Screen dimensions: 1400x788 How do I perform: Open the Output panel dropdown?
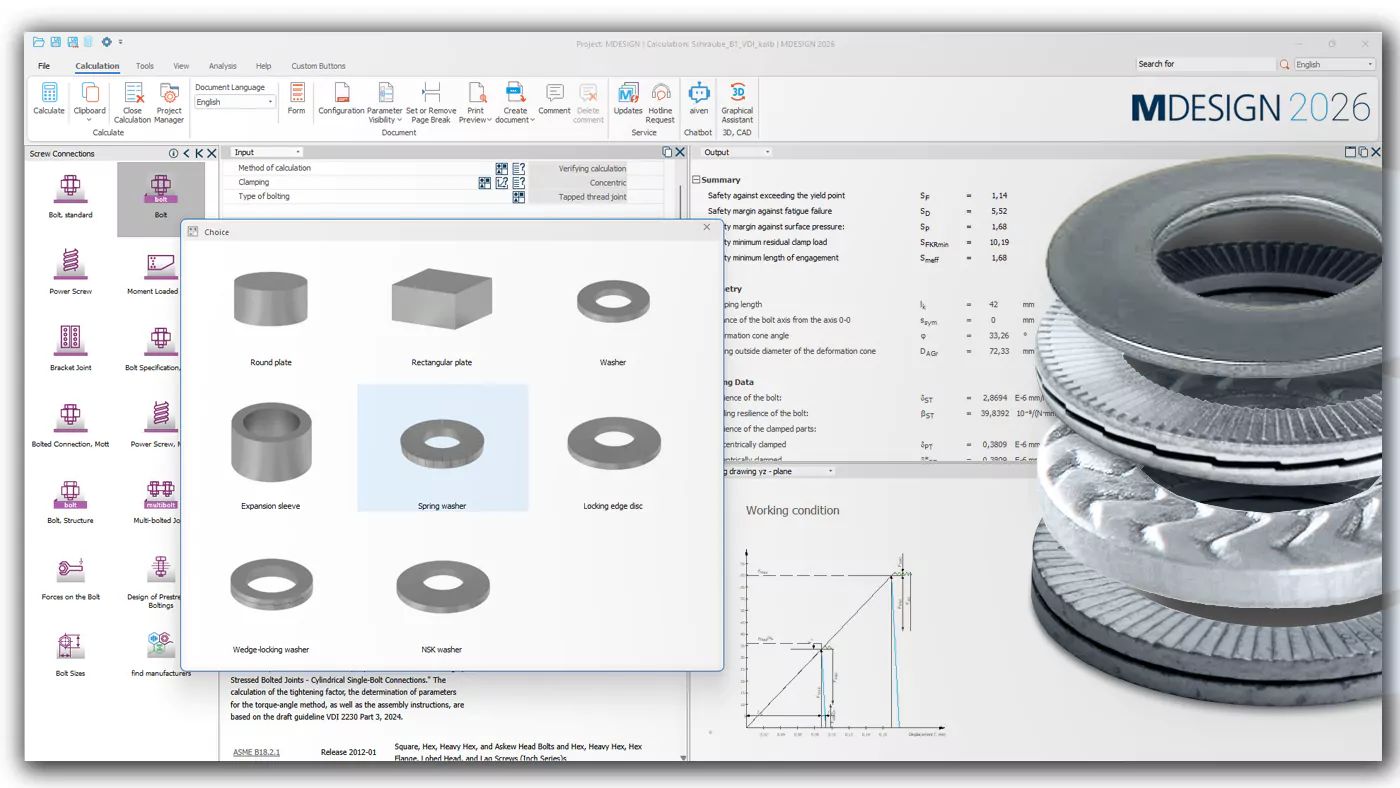coord(737,153)
